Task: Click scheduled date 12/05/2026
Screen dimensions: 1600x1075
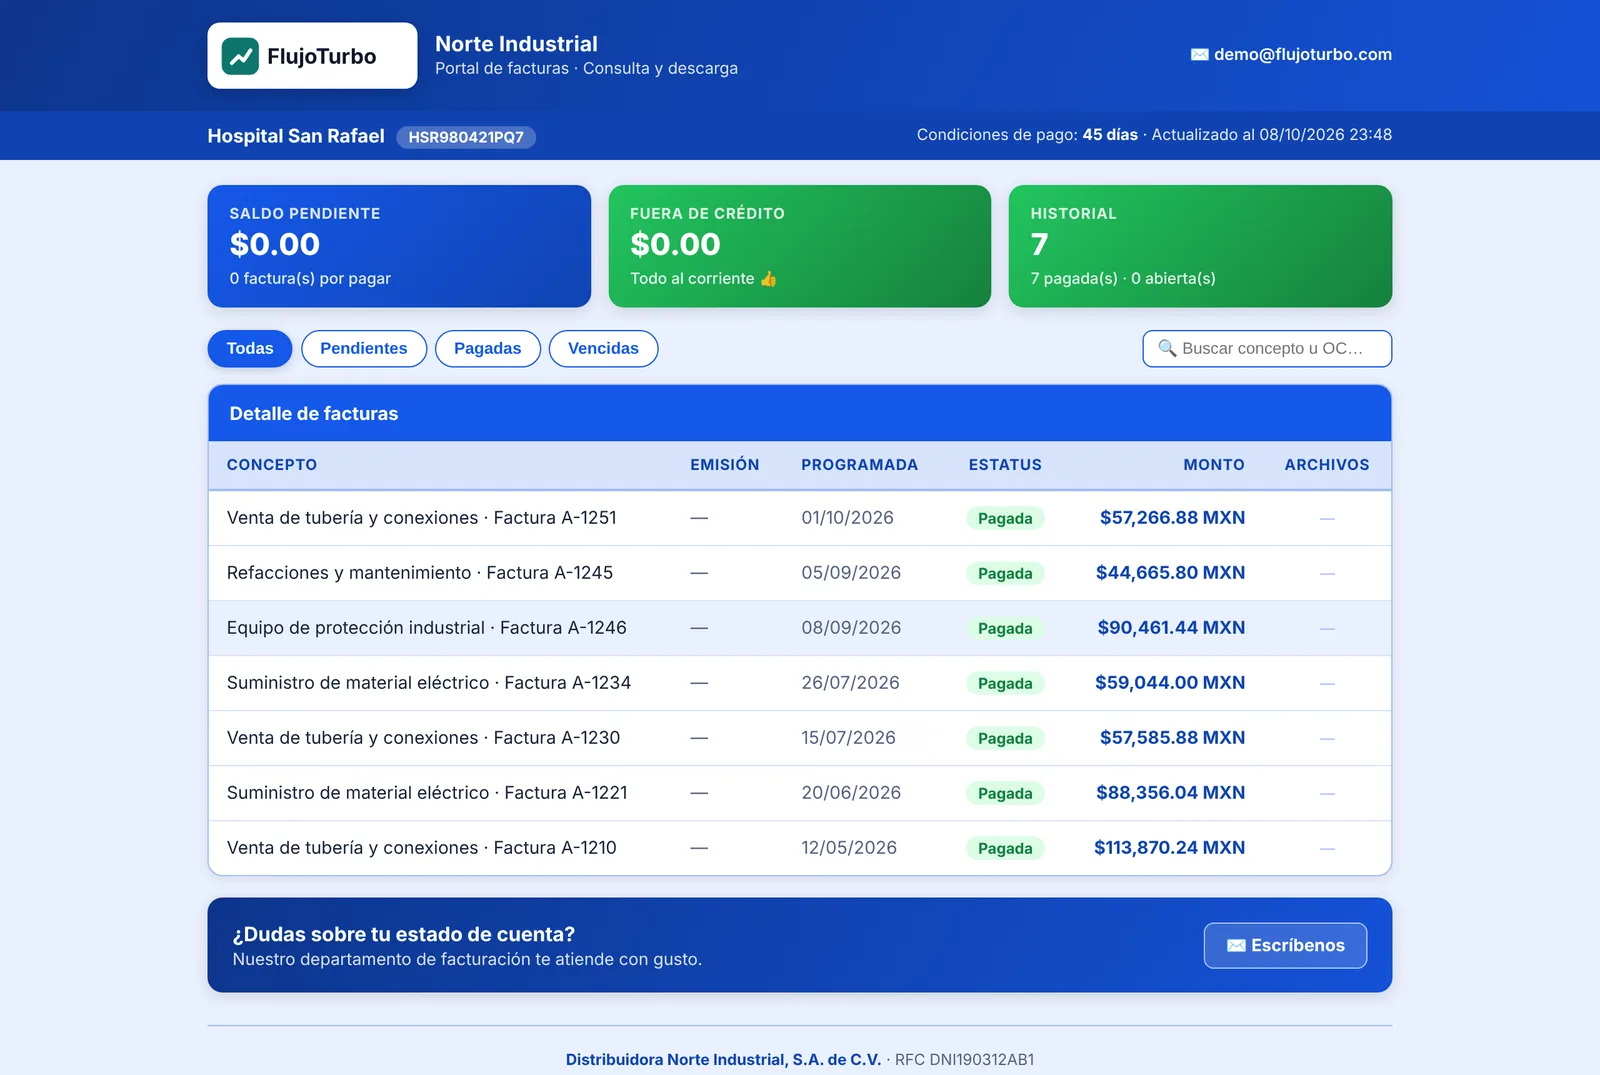Action: tap(849, 848)
